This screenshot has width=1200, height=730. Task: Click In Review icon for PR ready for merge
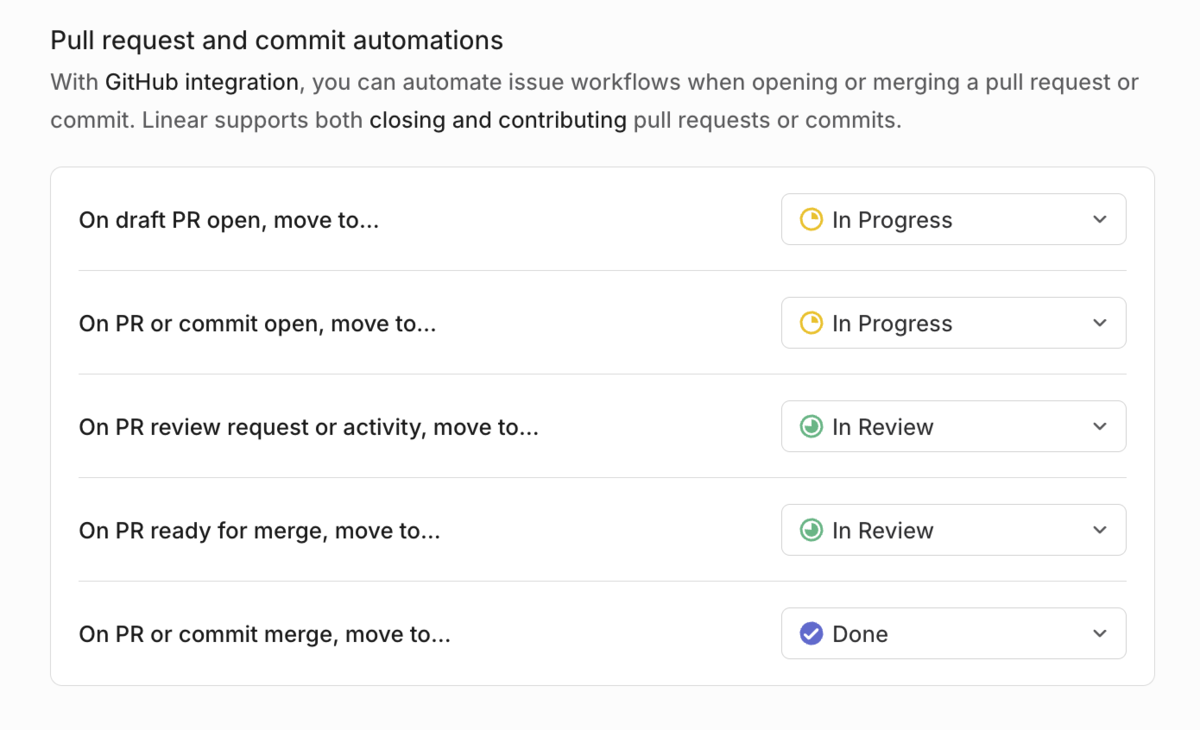click(x=811, y=530)
